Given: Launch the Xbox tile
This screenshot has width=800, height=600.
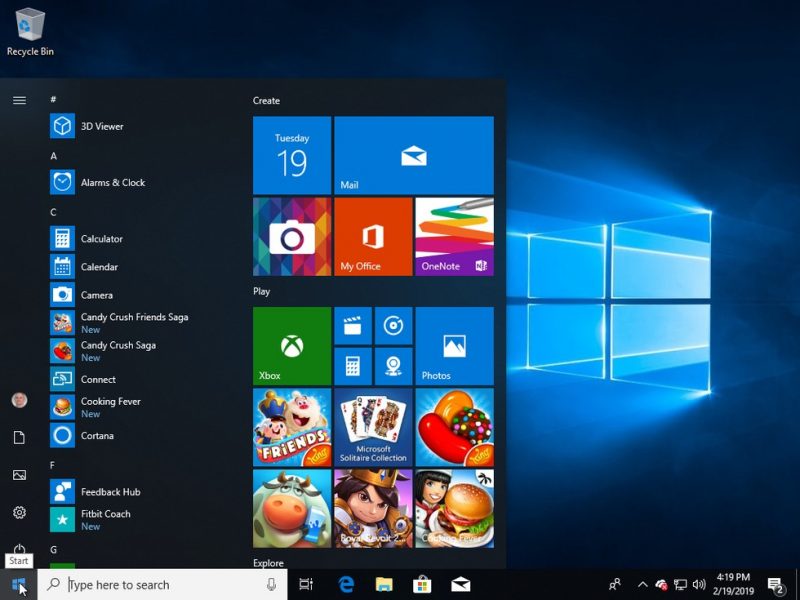Looking at the screenshot, I should coord(292,346).
